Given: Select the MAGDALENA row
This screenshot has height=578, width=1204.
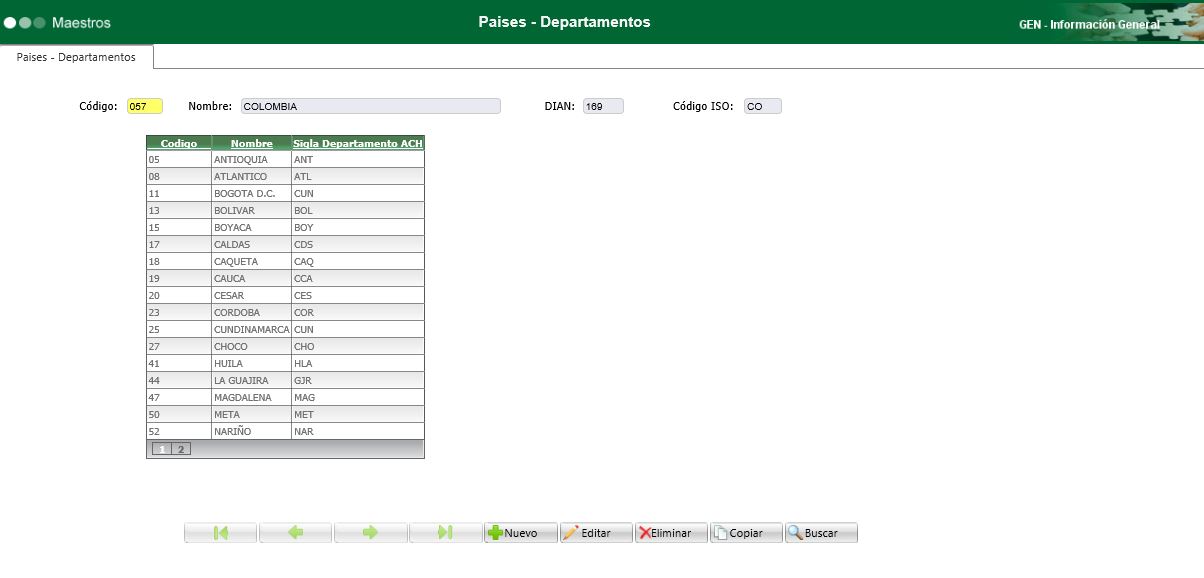Looking at the screenshot, I should [285, 397].
